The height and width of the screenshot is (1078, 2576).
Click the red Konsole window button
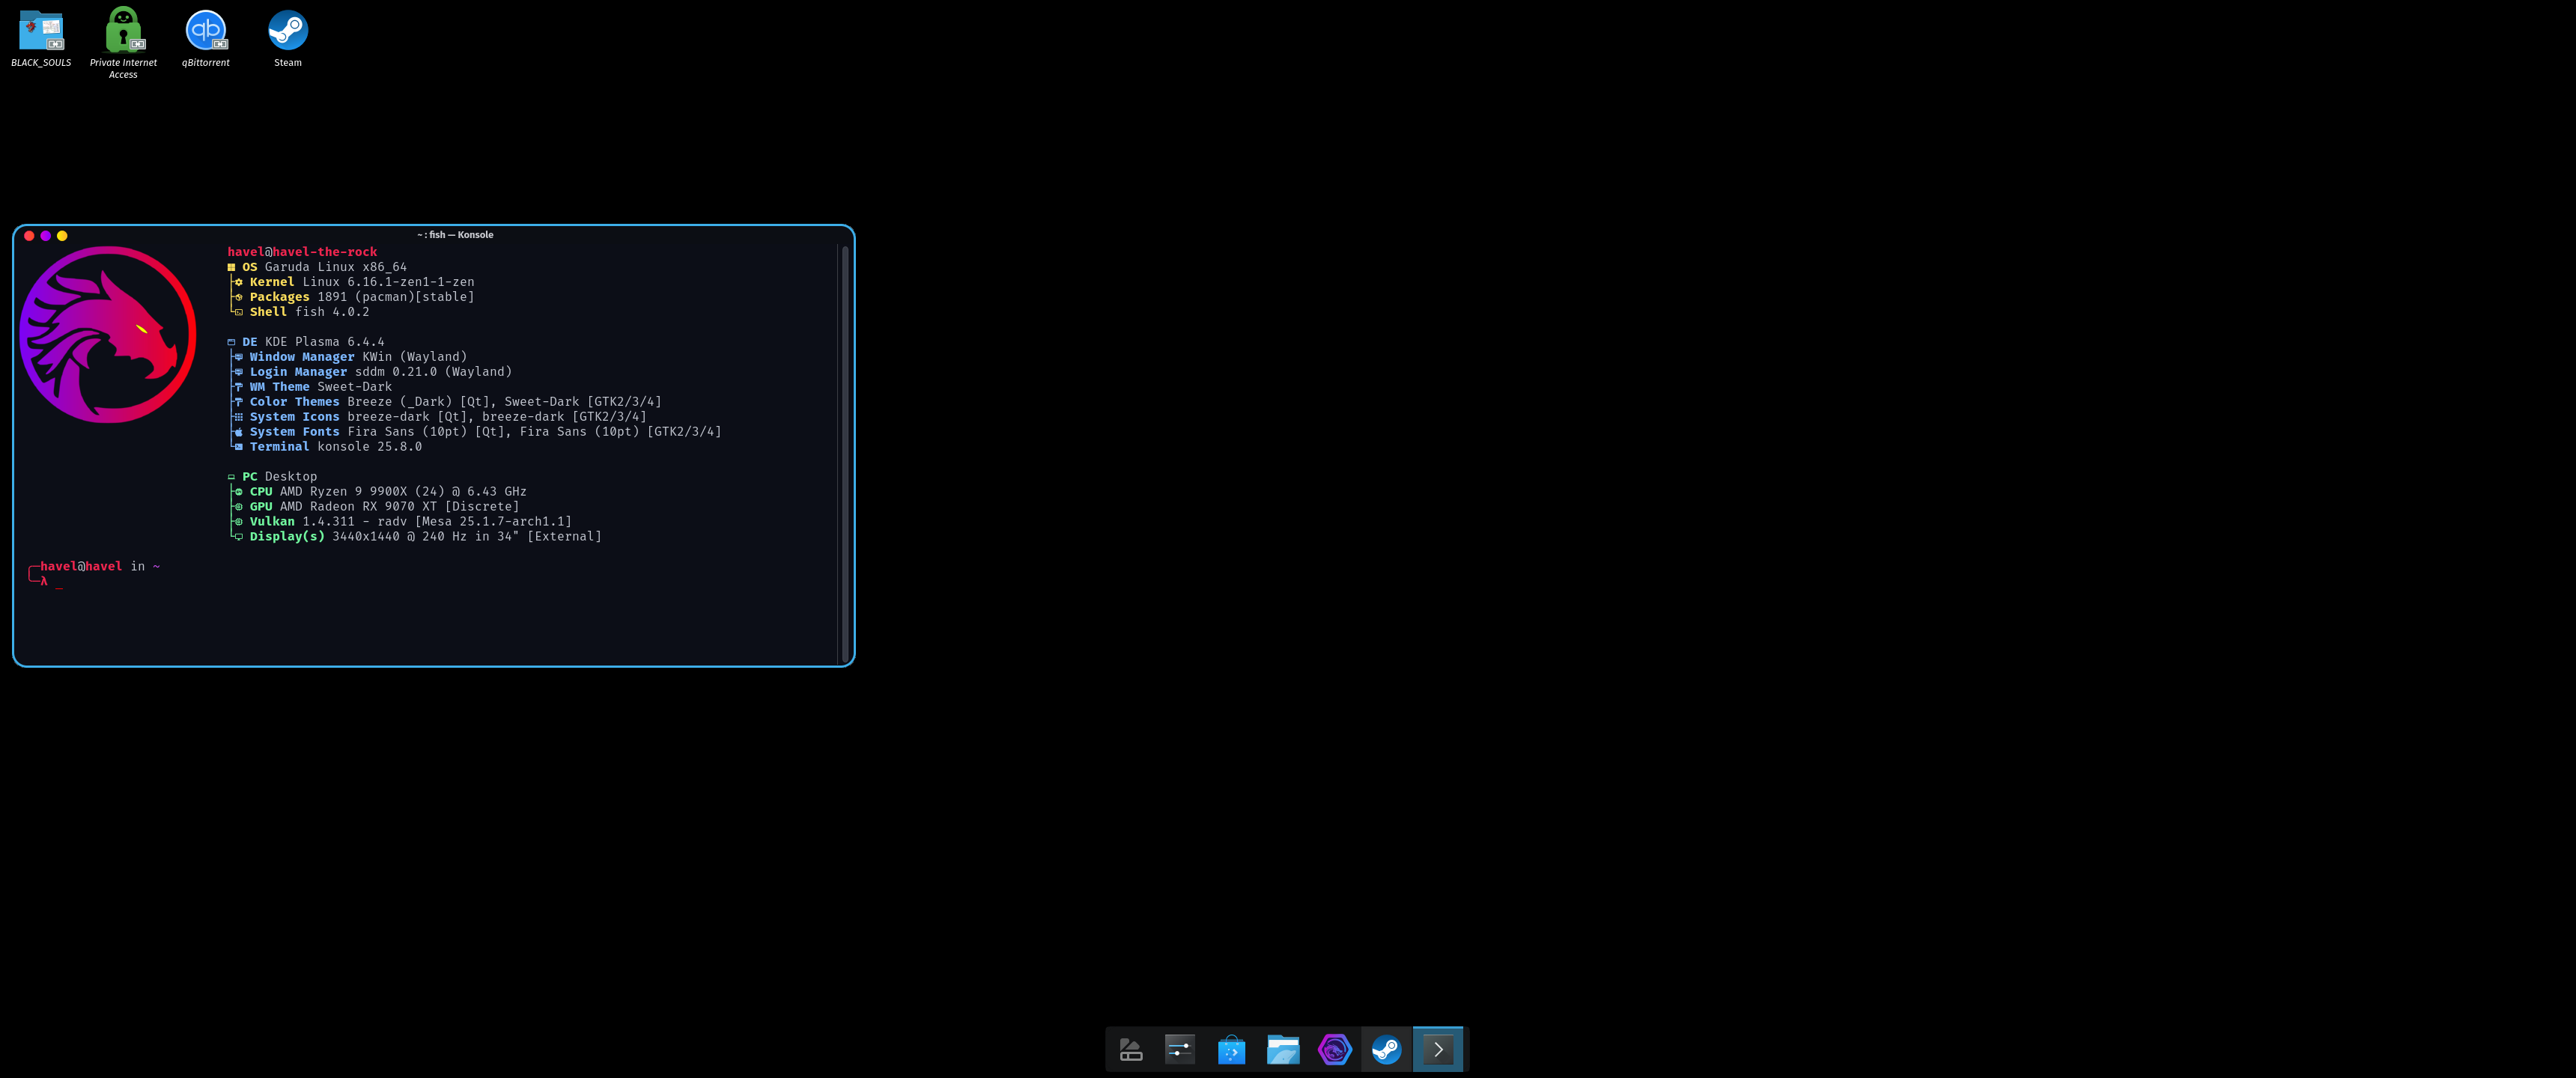pyautogui.click(x=29, y=236)
